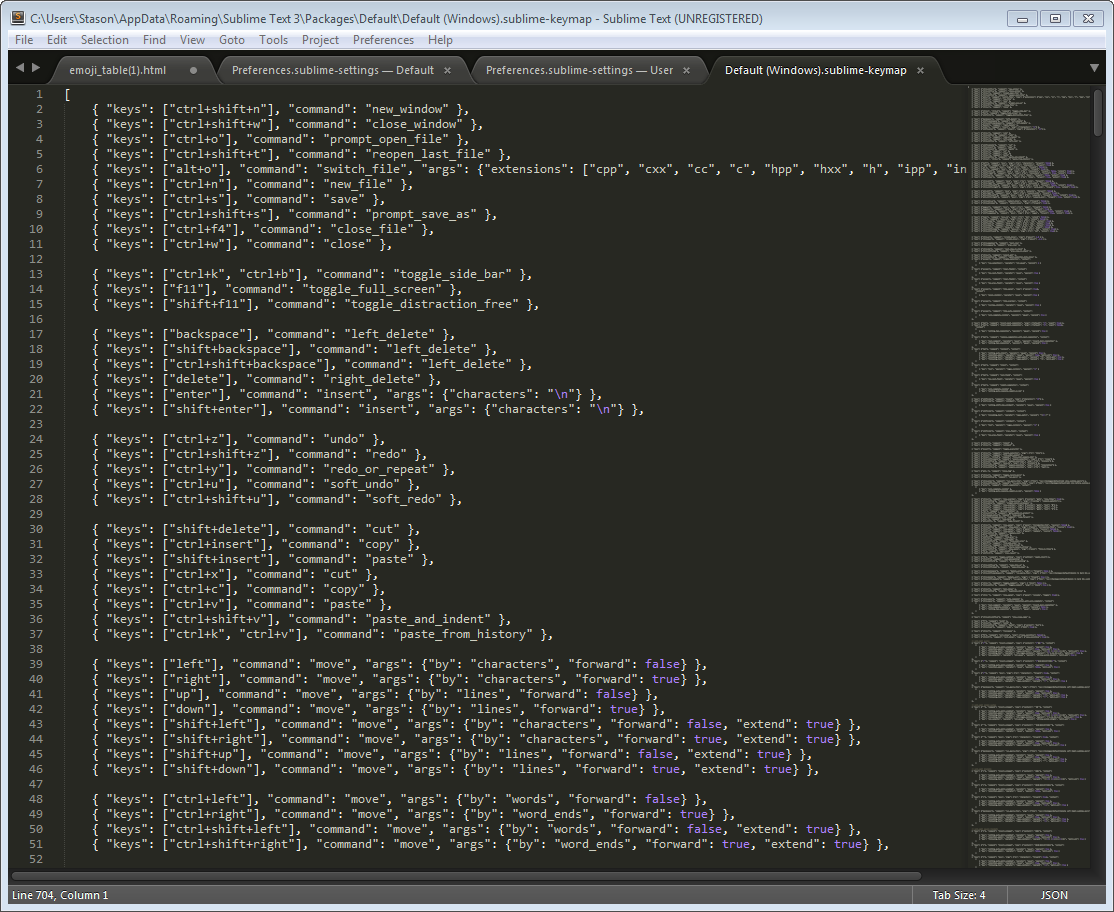Image resolution: width=1114 pixels, height=912 pixels.
Task: Open the Project menu
Action: pos(320,40)
